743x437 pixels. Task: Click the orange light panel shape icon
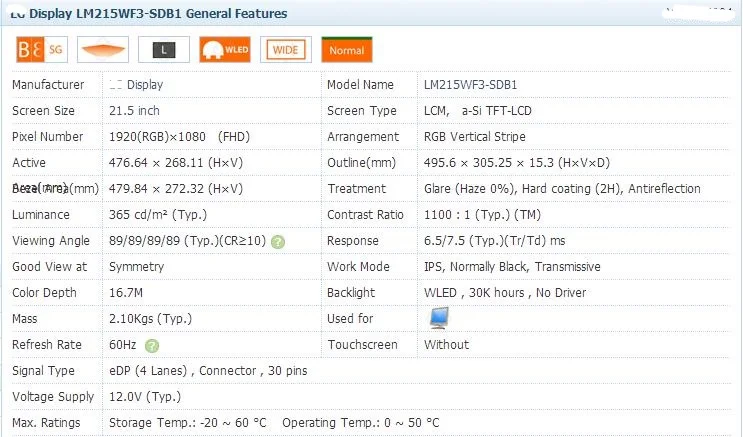point(103,49)
